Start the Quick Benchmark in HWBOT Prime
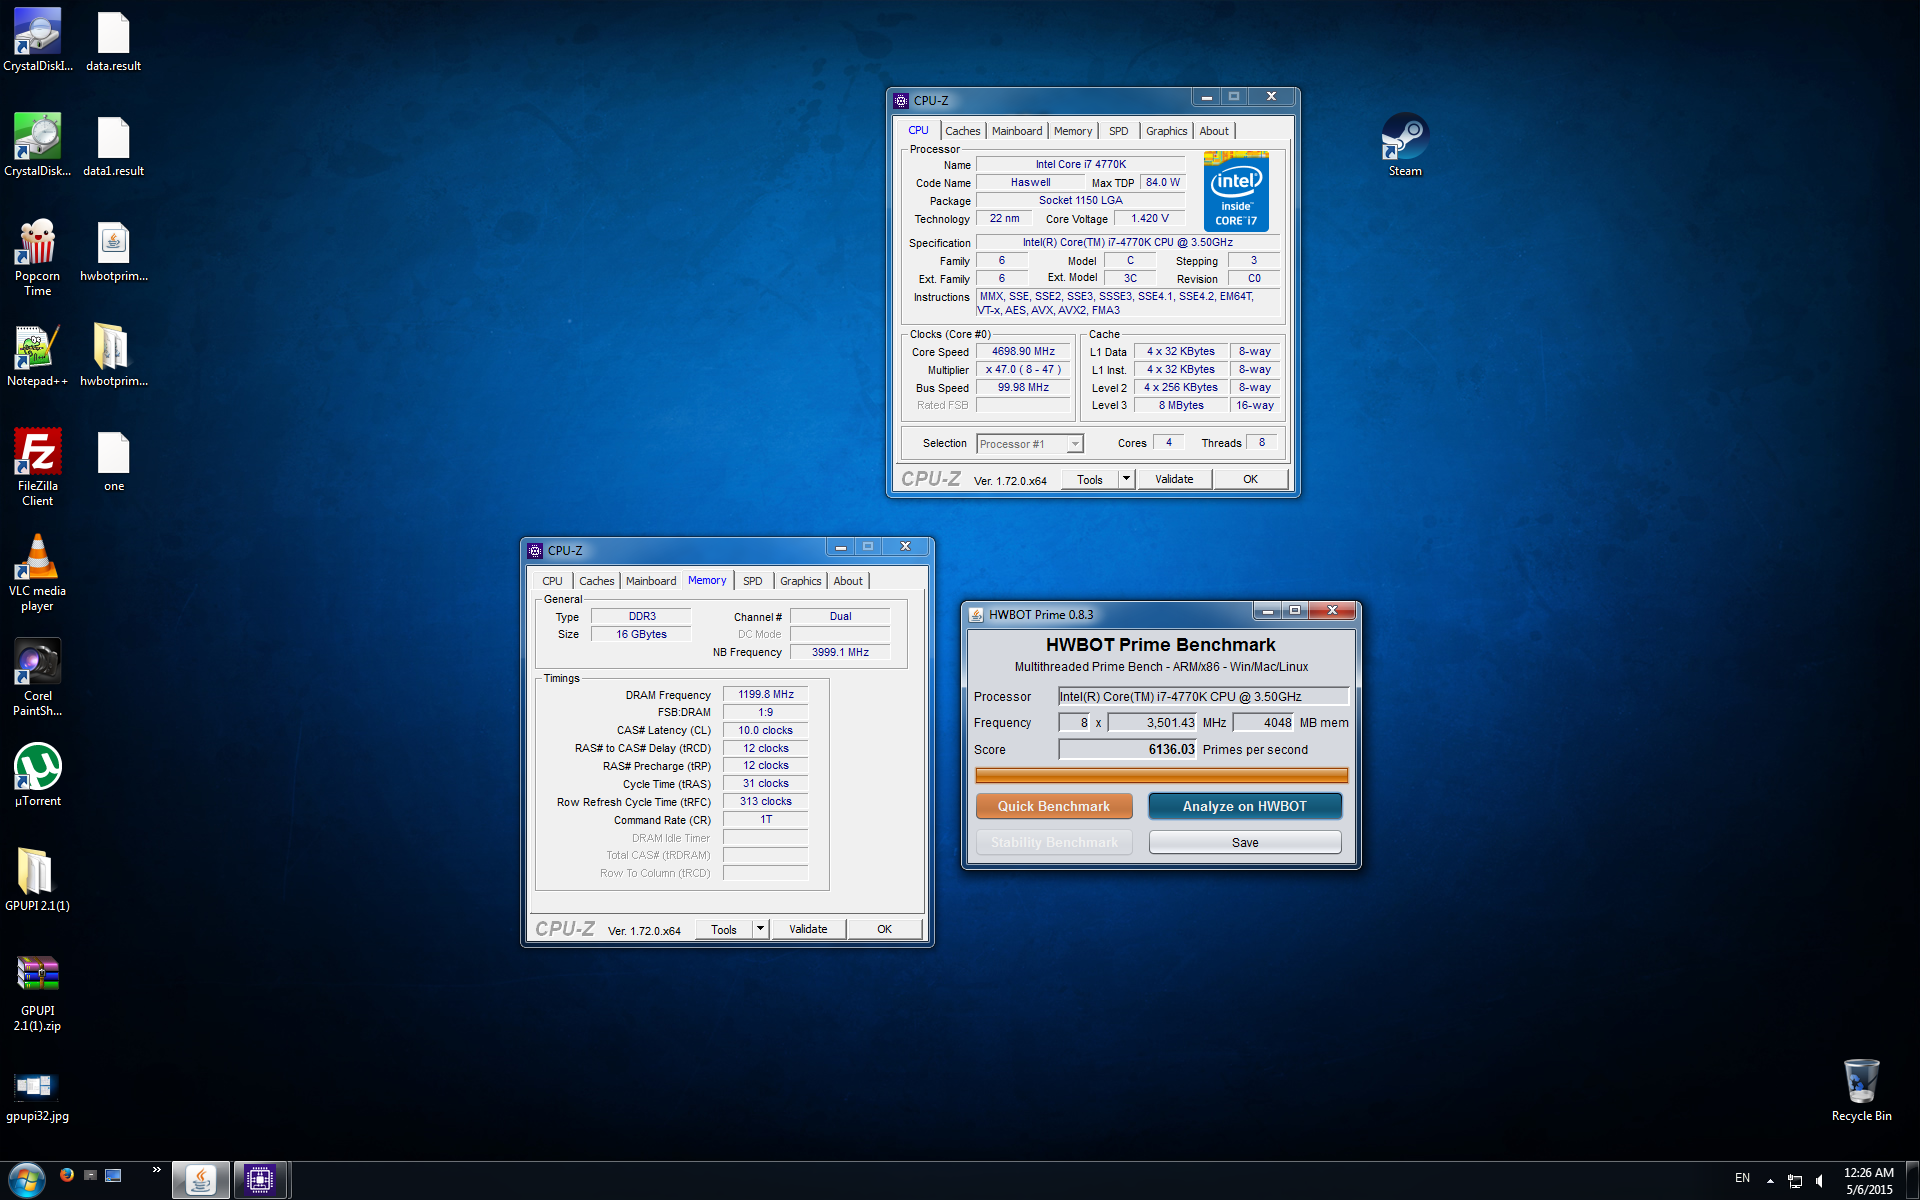The image size is (1920, 1200). [x=1054, y=806]
